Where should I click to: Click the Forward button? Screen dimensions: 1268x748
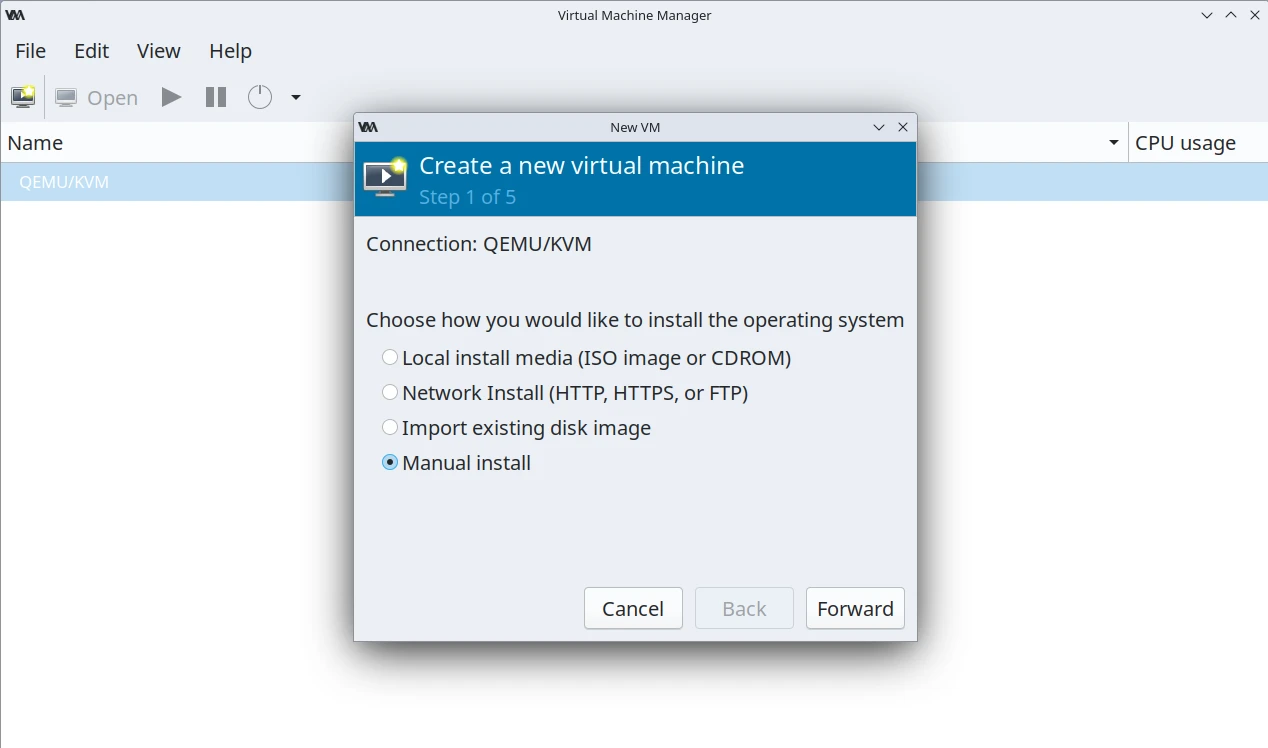(855, 608)
